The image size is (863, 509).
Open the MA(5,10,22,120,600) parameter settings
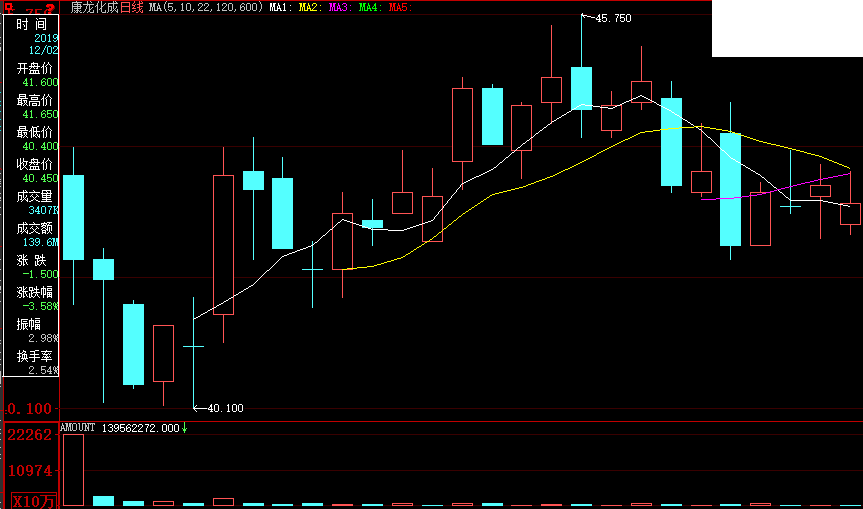pyautogui.click(x=205, y=8)
